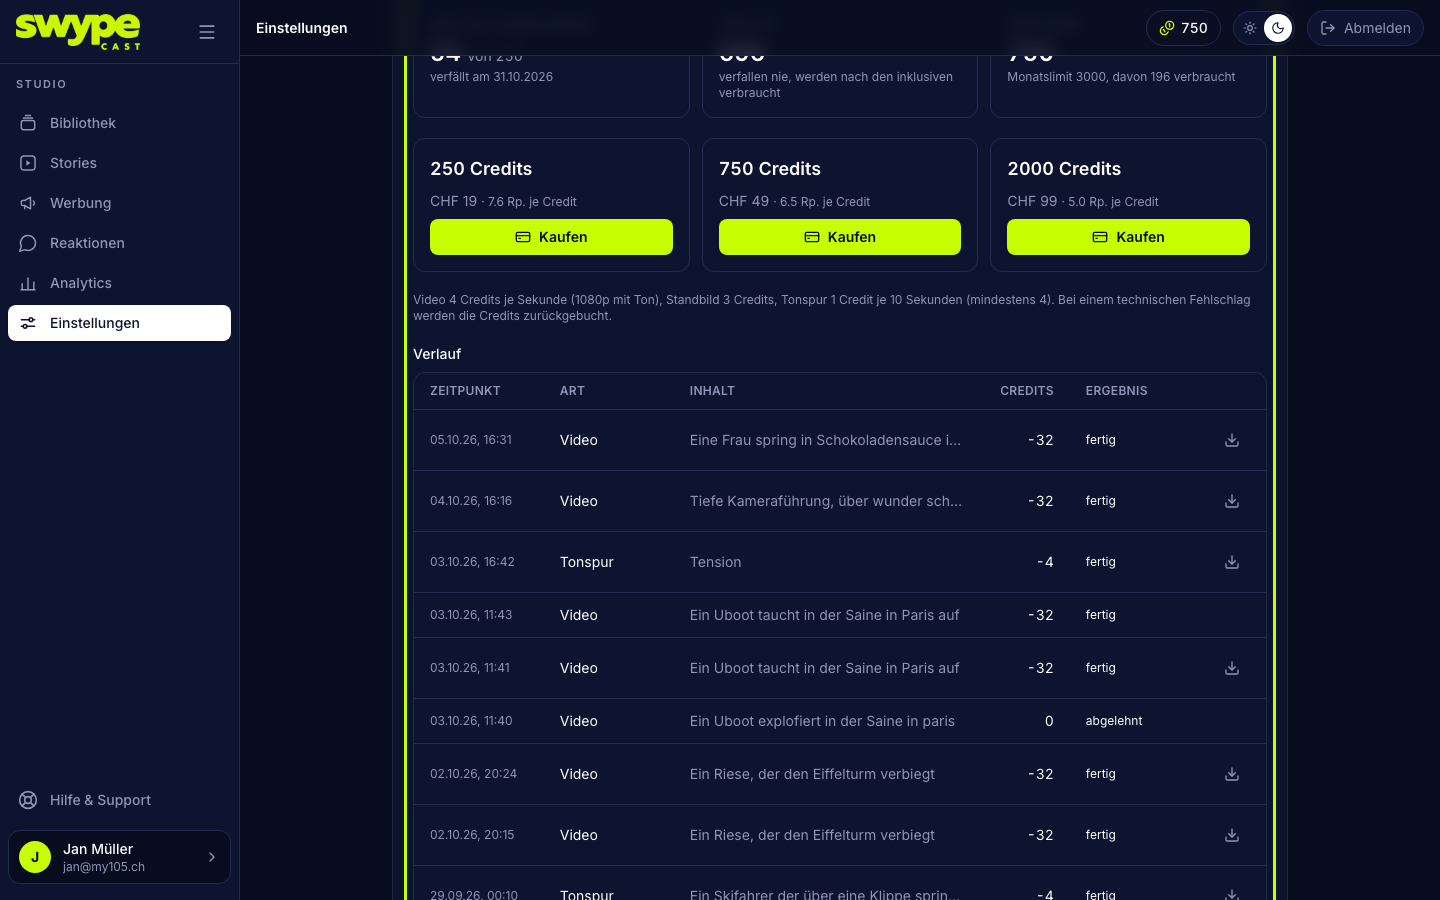Download the Tension Tonspur result

(x=1232, y=562)
